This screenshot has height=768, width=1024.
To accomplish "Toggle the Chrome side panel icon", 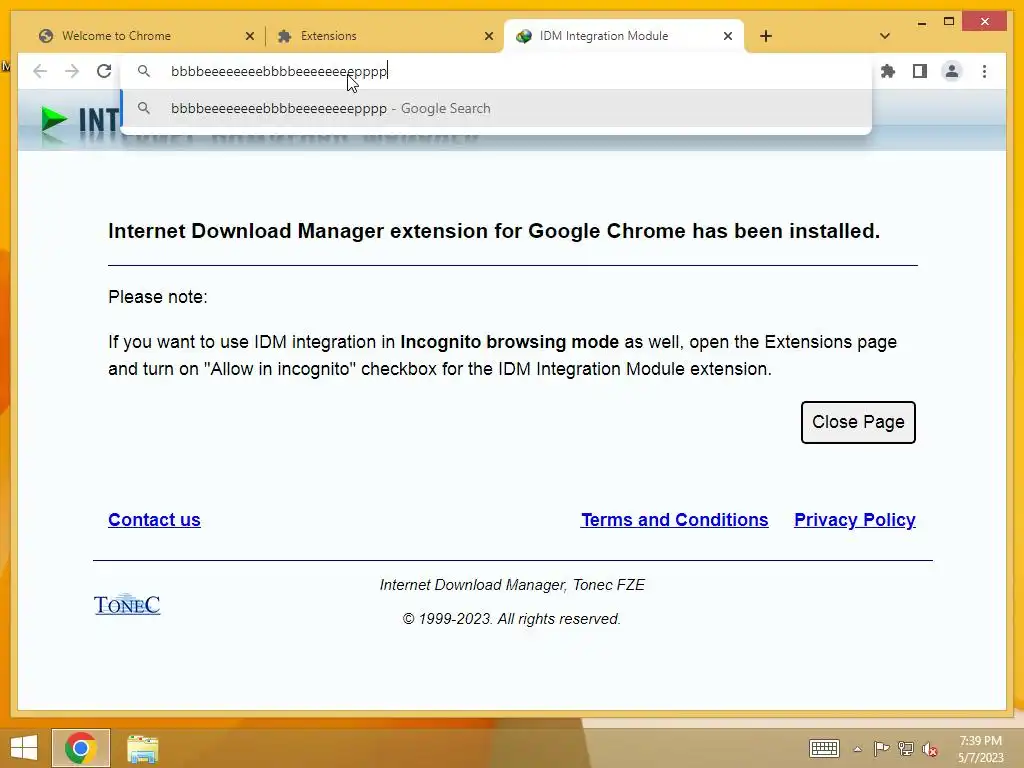I will coord(920,71).
